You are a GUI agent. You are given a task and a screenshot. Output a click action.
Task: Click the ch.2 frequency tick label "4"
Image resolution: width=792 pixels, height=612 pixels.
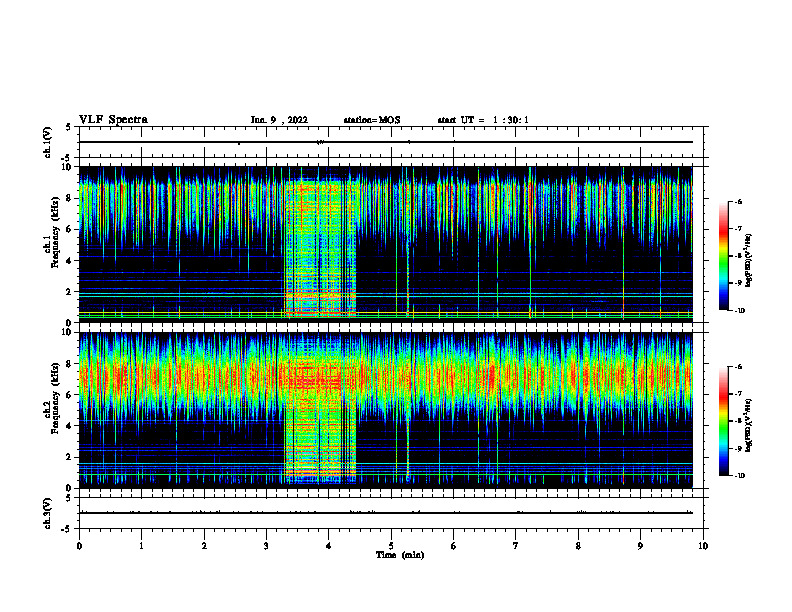coord(69,426)
